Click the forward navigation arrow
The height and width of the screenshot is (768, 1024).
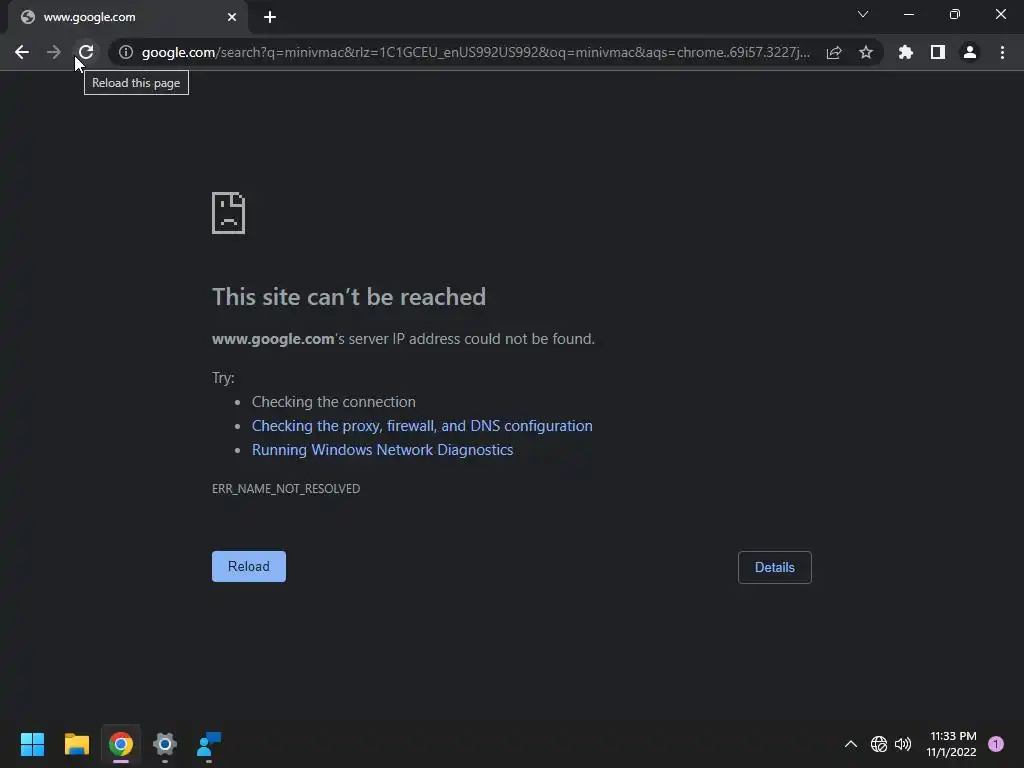coord(54,52)
